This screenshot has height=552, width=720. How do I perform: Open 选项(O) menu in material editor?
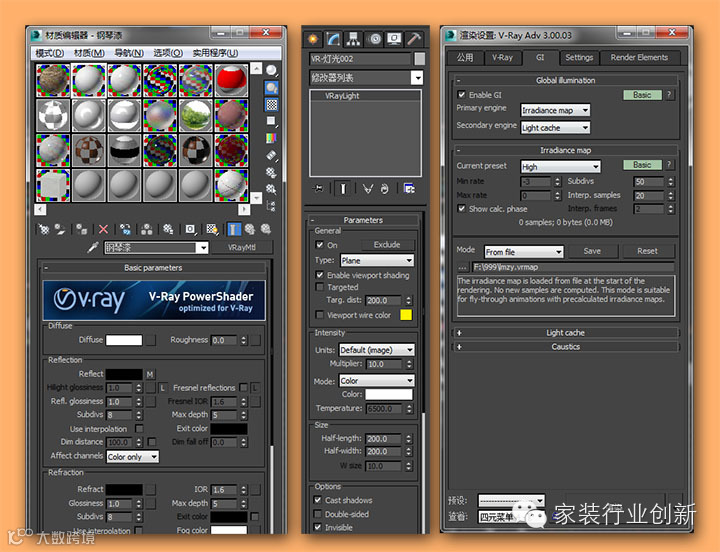point(168,53)
